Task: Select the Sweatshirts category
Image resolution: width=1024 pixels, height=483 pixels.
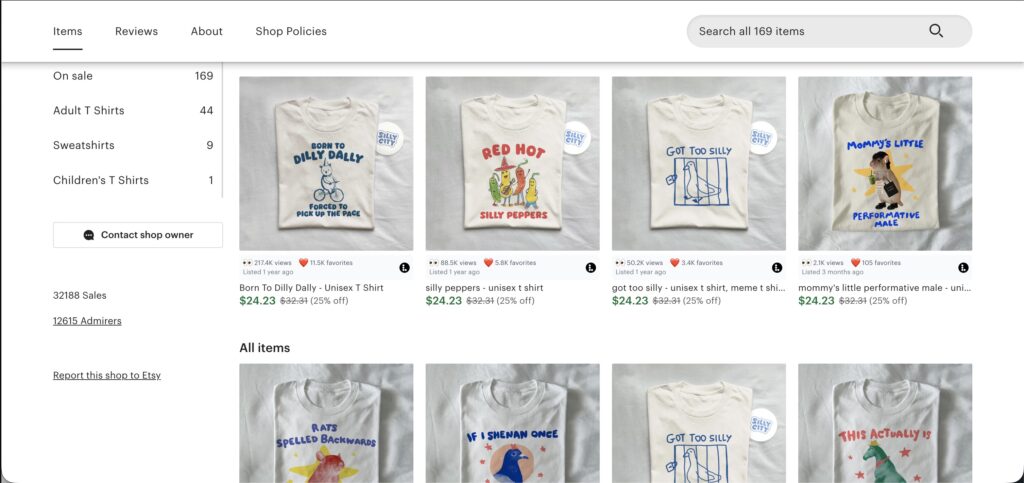Action: (83, 145)
